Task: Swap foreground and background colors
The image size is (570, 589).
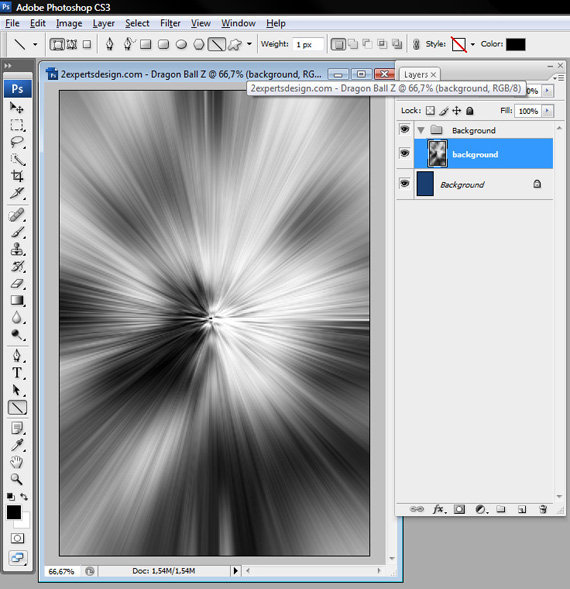Action: coord(24,497)
